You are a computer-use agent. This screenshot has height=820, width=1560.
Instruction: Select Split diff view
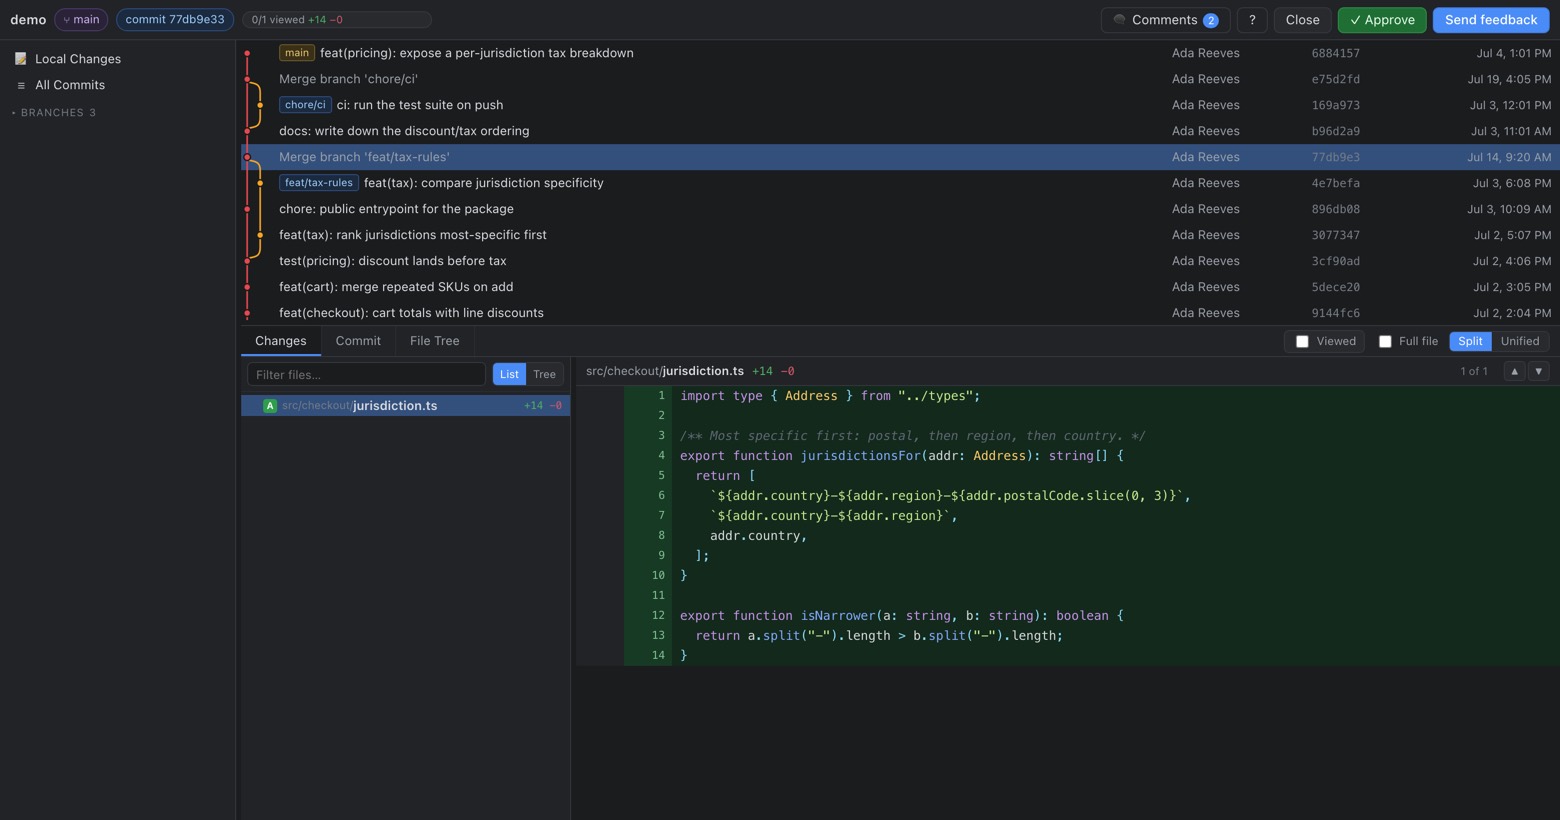click(x=1470, y=341)
